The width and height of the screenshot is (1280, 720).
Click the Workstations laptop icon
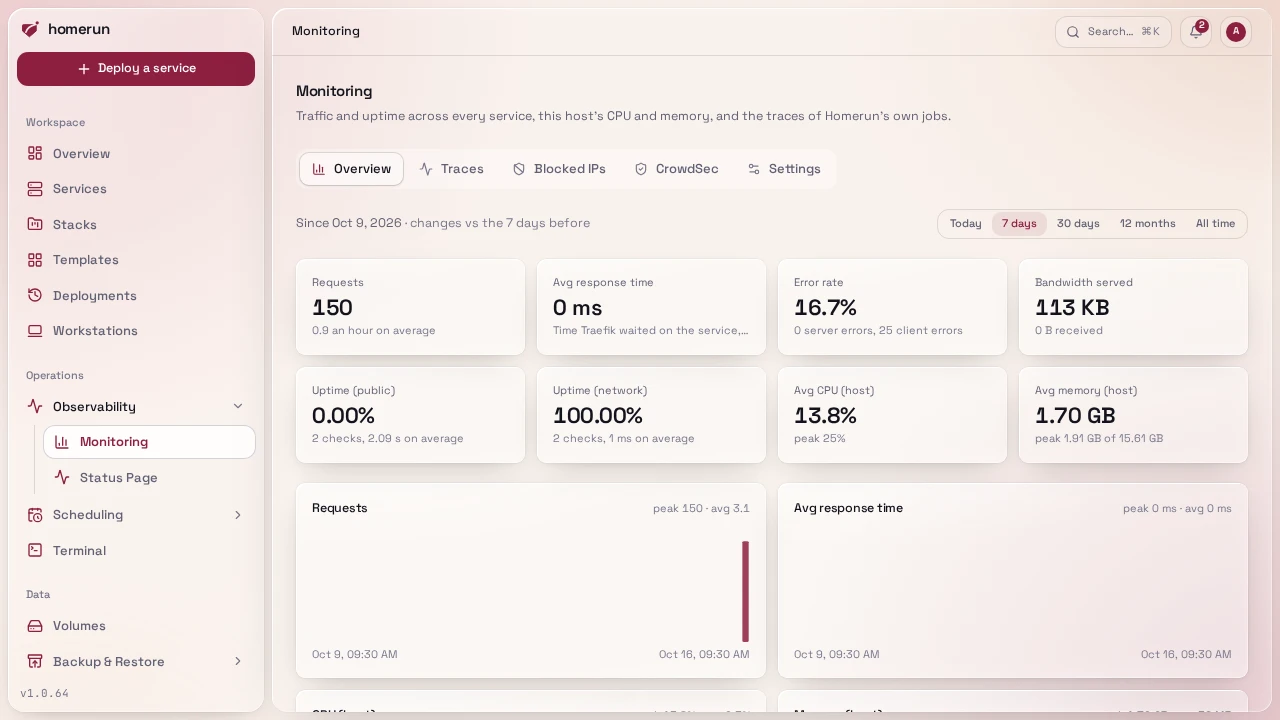pyautogui.click(x=35, y=331)
